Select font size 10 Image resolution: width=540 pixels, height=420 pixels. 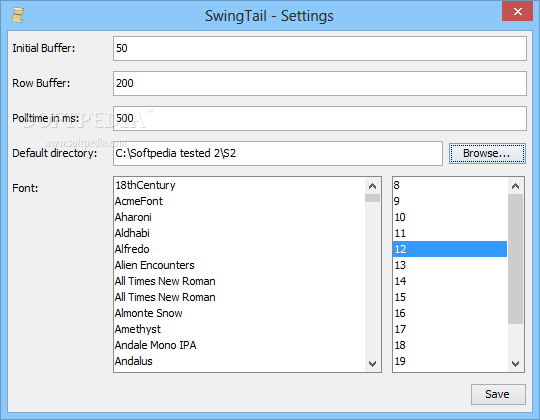450,217
